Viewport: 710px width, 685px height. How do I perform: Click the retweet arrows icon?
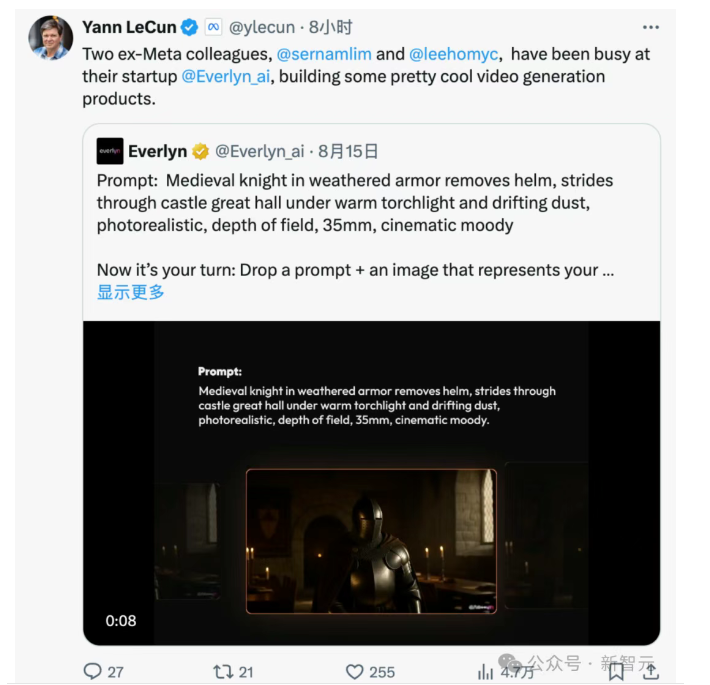point(223,671)
